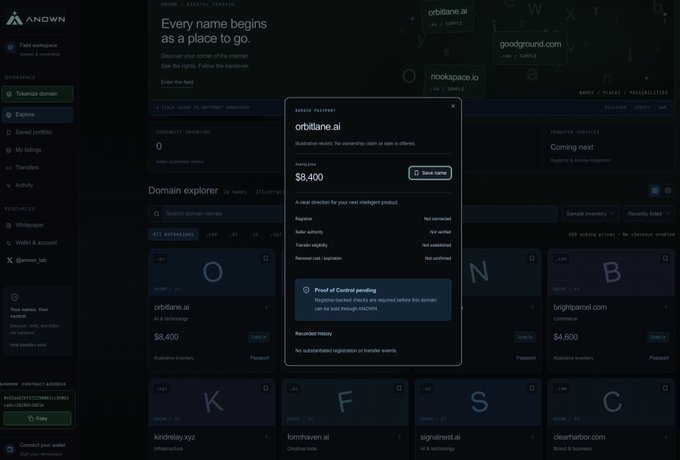Click the Saved portfolio bookmark icon
The height and width of the screenshot is (460, 680).
[9, 133]
